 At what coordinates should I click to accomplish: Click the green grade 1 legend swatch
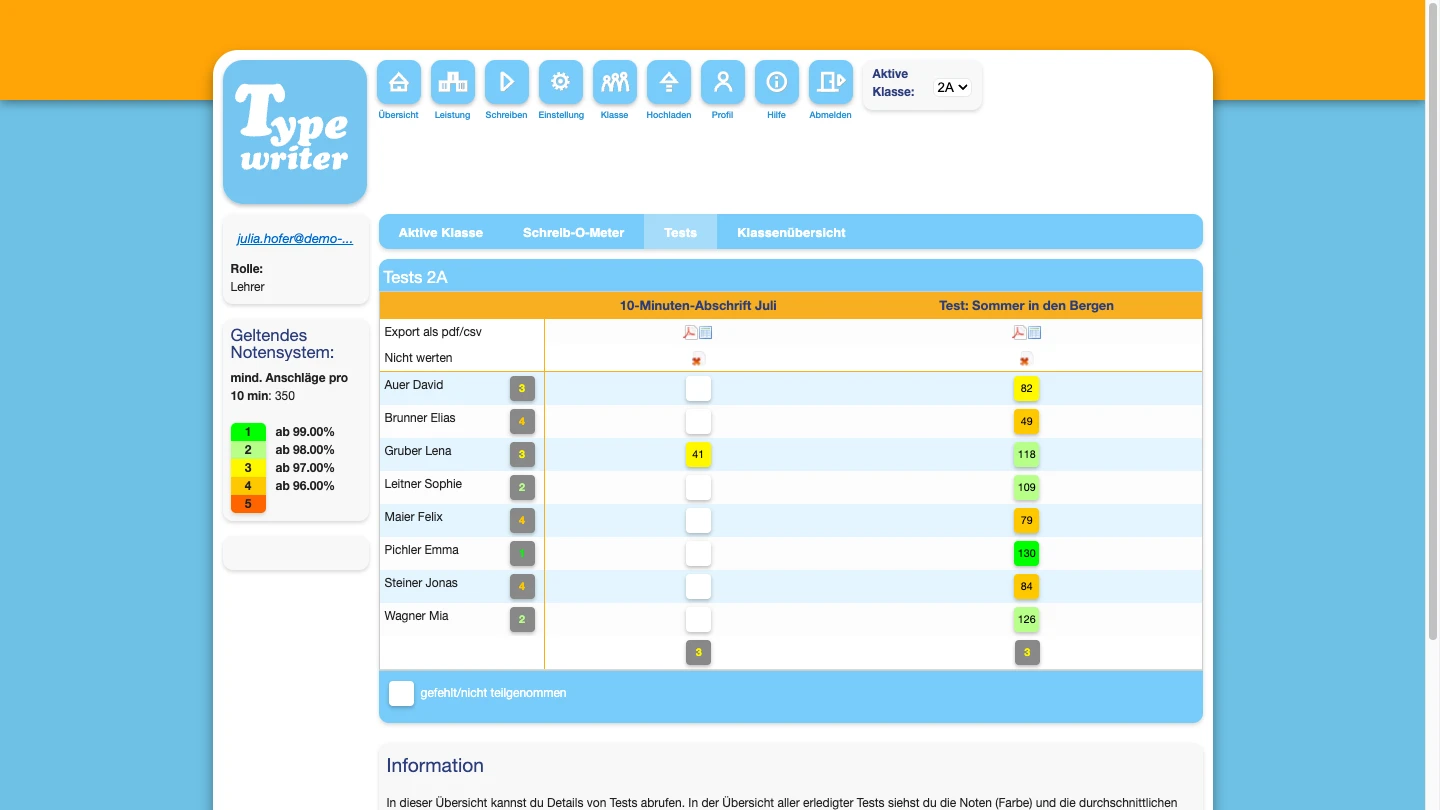(248, 432)
